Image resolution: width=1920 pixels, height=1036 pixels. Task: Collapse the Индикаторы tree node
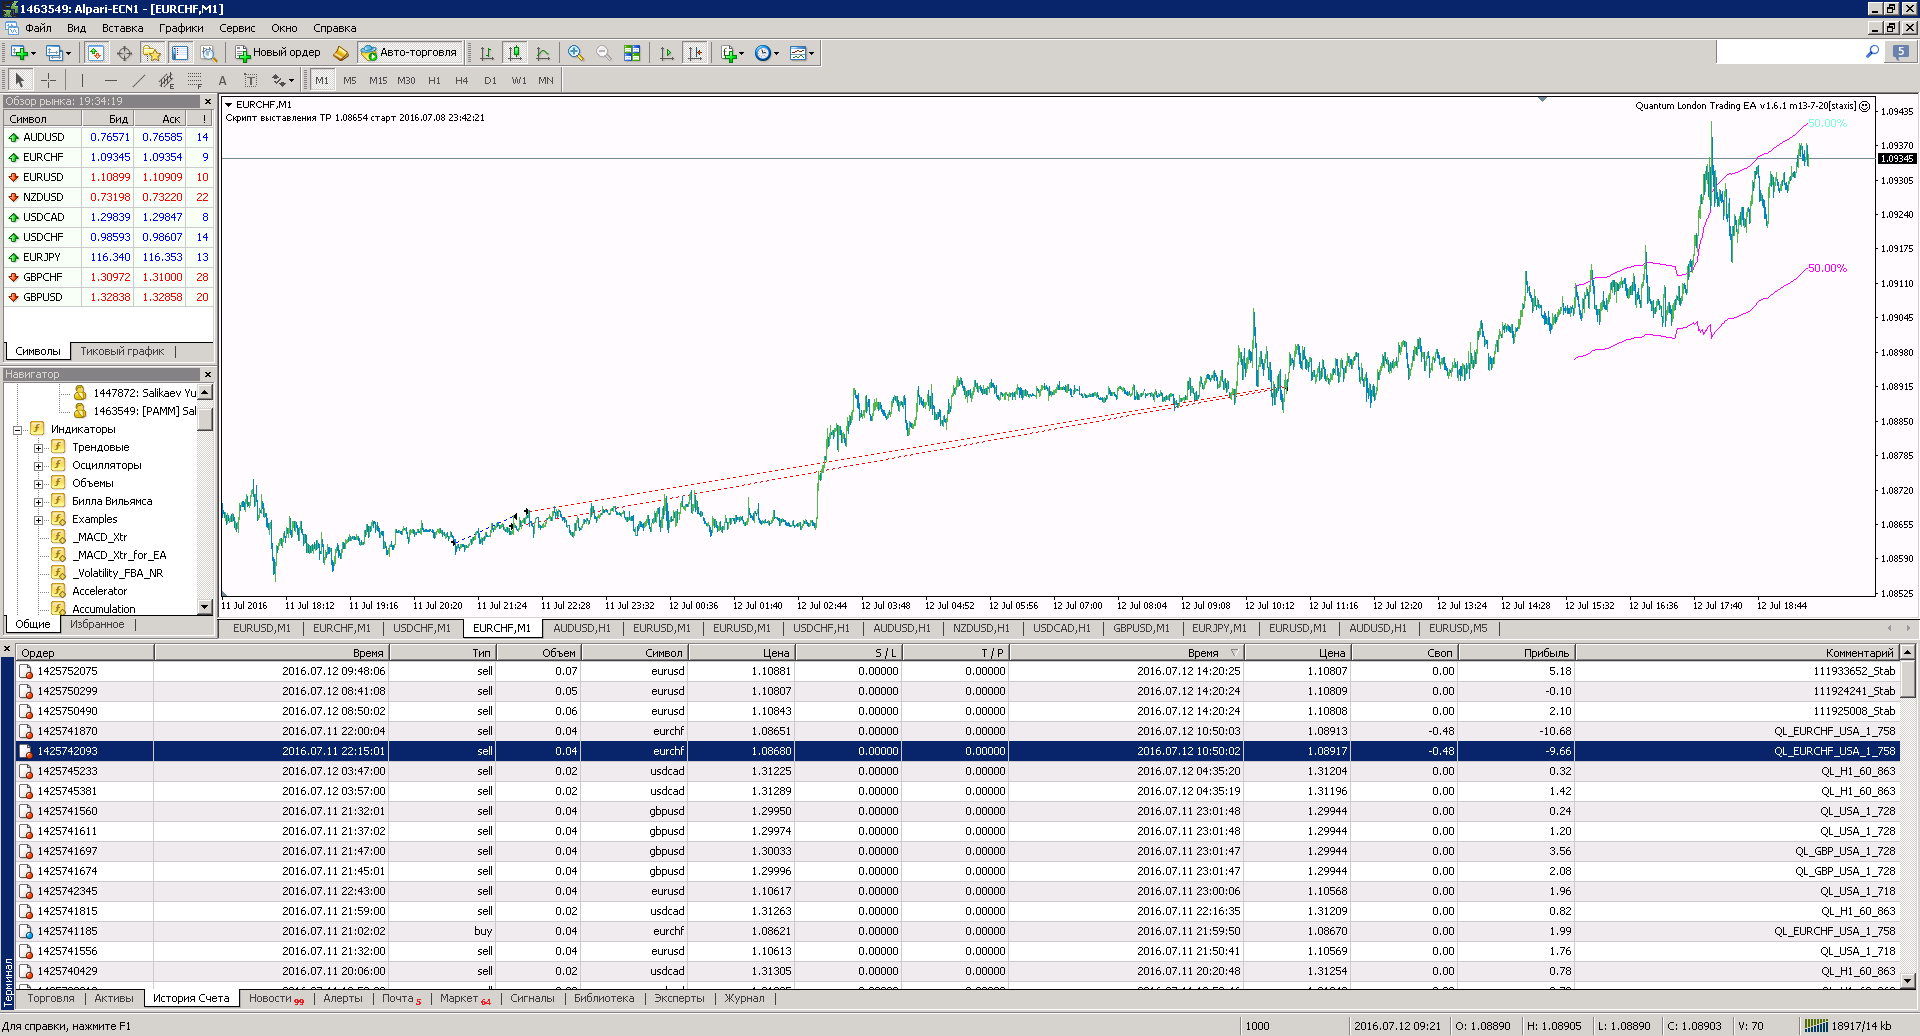pos(17,430)
